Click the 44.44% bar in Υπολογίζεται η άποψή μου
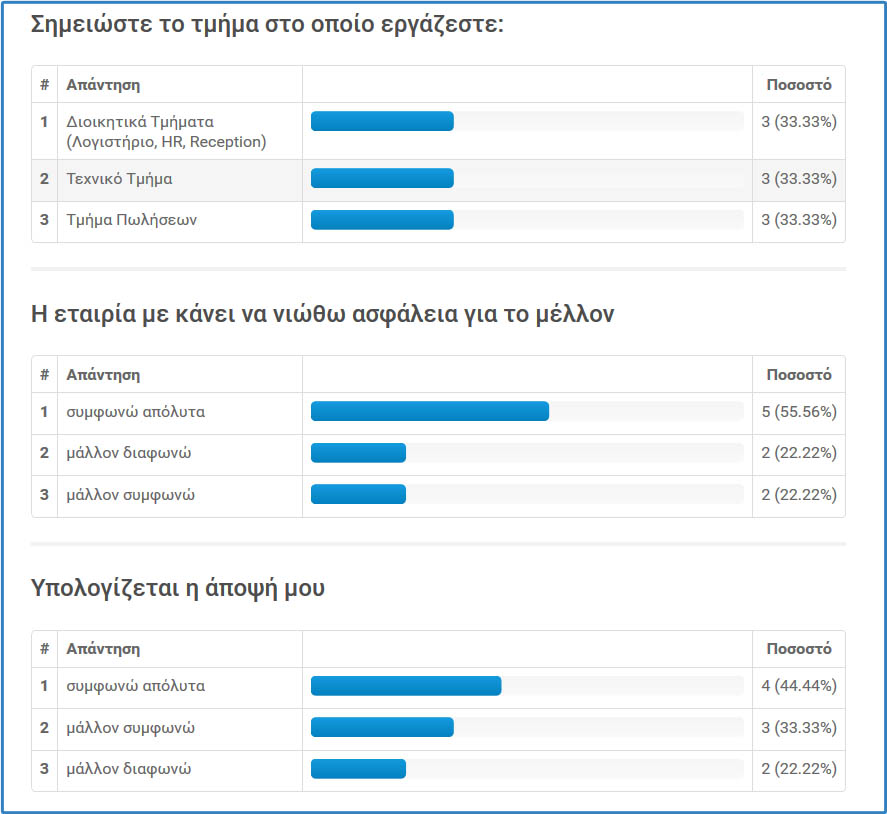The image size is (887, 814). click(406, 686)
